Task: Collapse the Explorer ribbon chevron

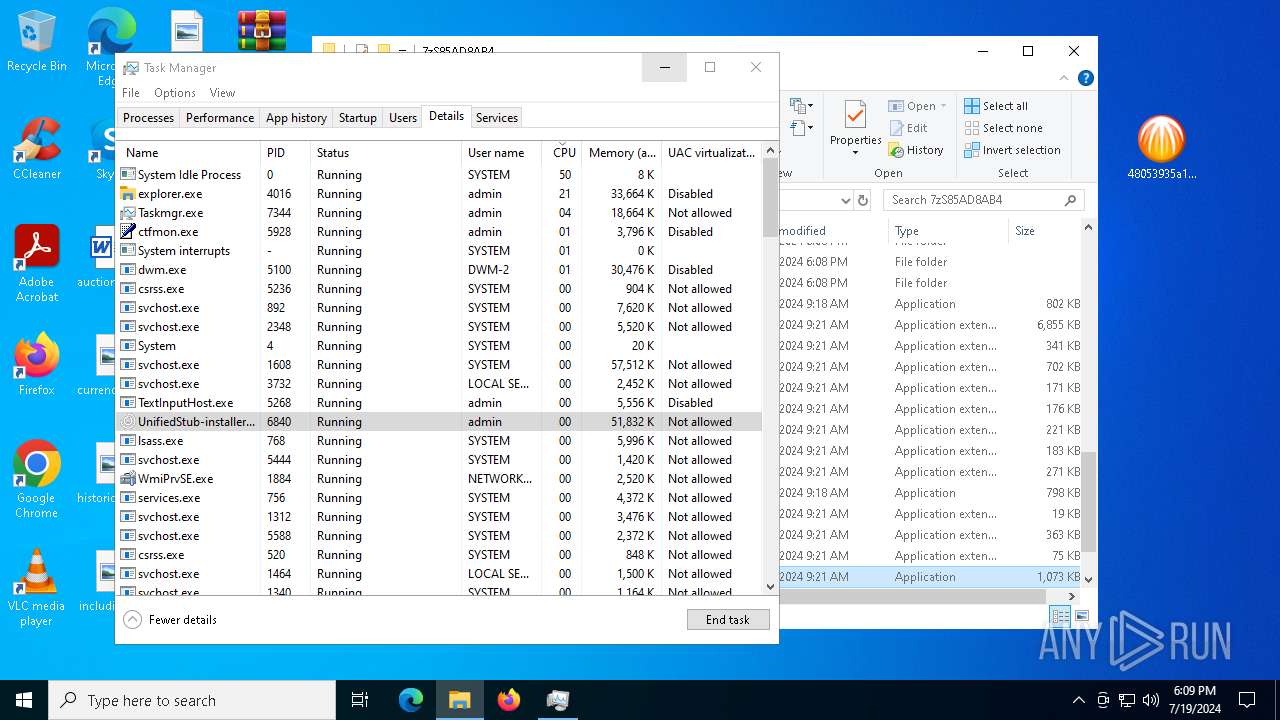Action: tap(1064, 78)
